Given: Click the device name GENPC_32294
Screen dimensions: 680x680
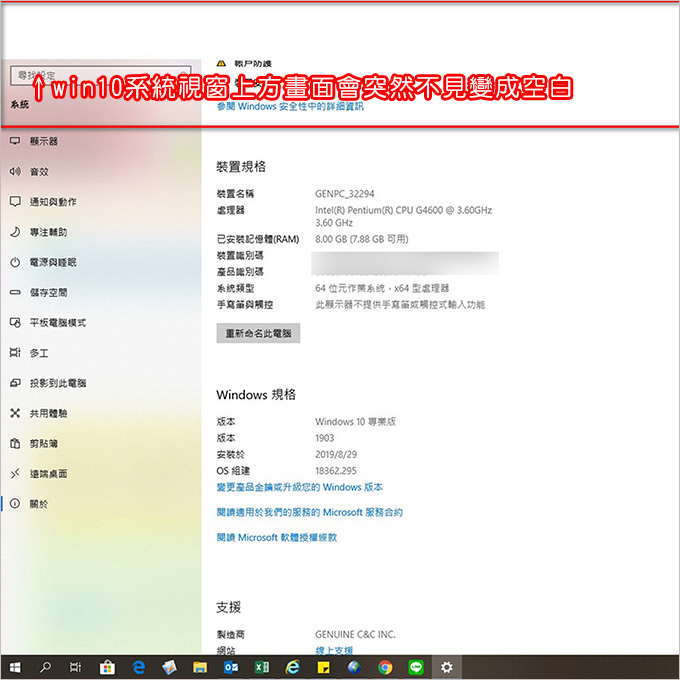Looking at the screenshot, I should (345, 194).
